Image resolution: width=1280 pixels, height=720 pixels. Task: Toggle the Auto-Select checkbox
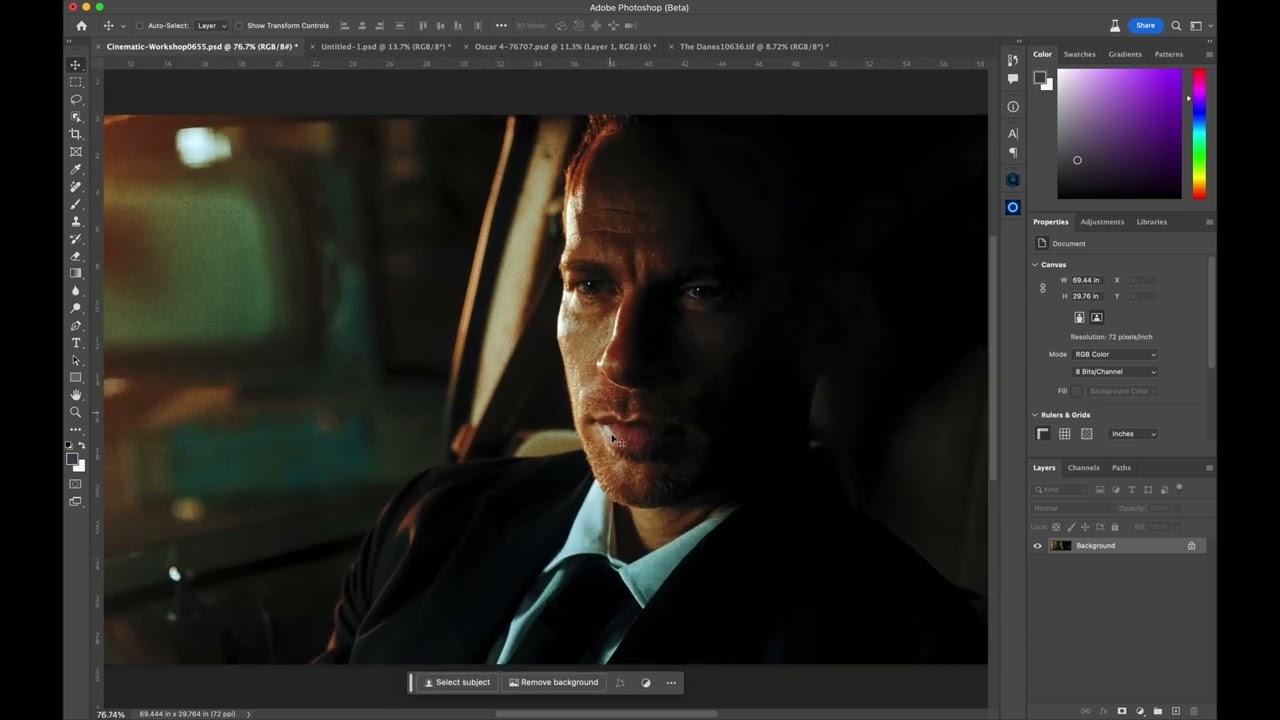[x=139, y=26]
